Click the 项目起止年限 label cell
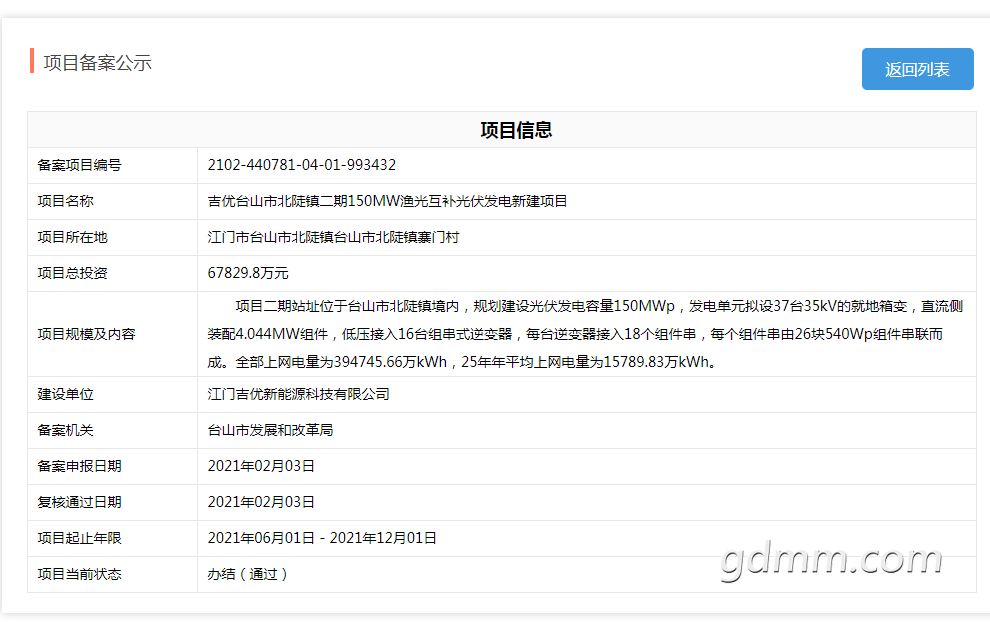The height and width of the screenshot is (622, 990). 112,539
